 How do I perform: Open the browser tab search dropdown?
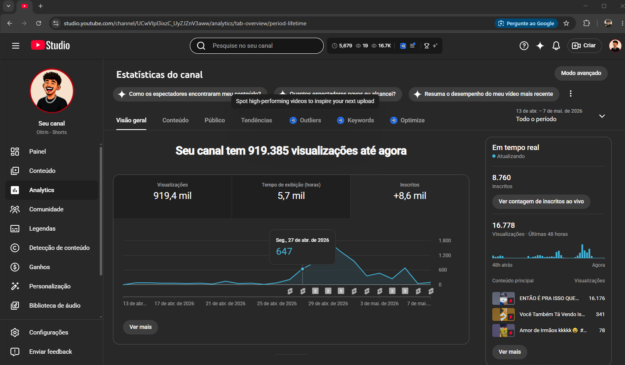pos(8,6)
